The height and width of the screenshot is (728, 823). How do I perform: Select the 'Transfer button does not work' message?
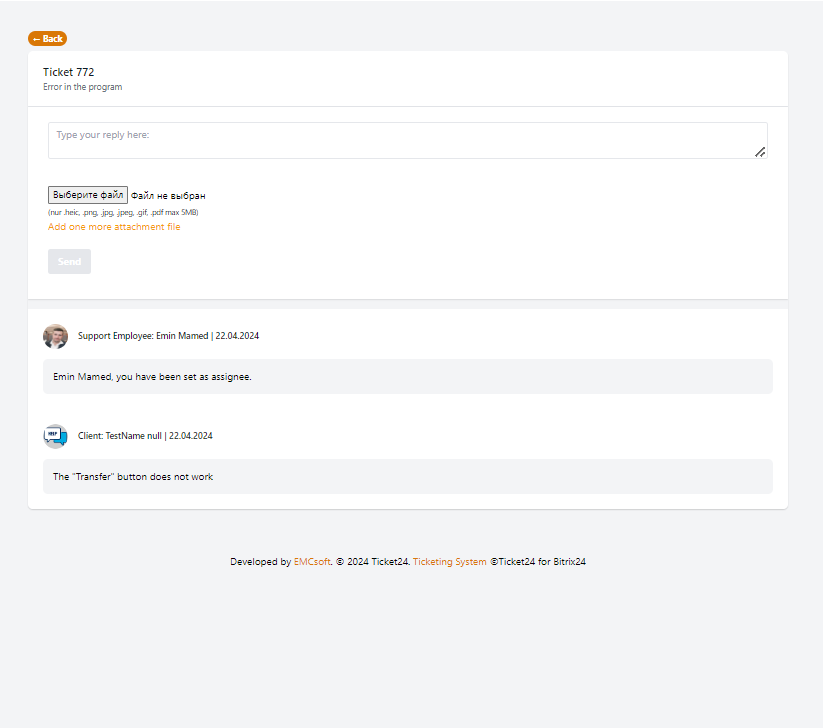[x=133, y=477]
